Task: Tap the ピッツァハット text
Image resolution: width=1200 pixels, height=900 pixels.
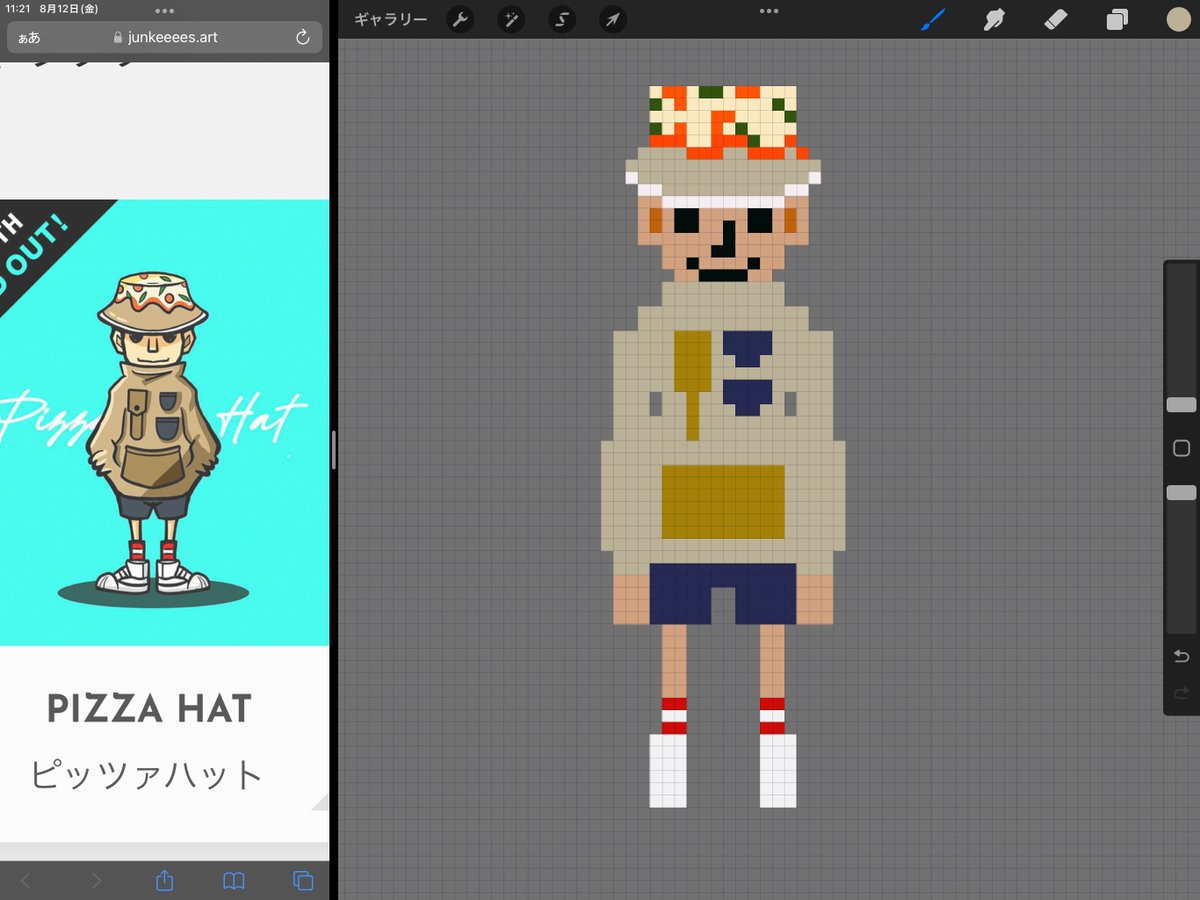Action: 146,774
